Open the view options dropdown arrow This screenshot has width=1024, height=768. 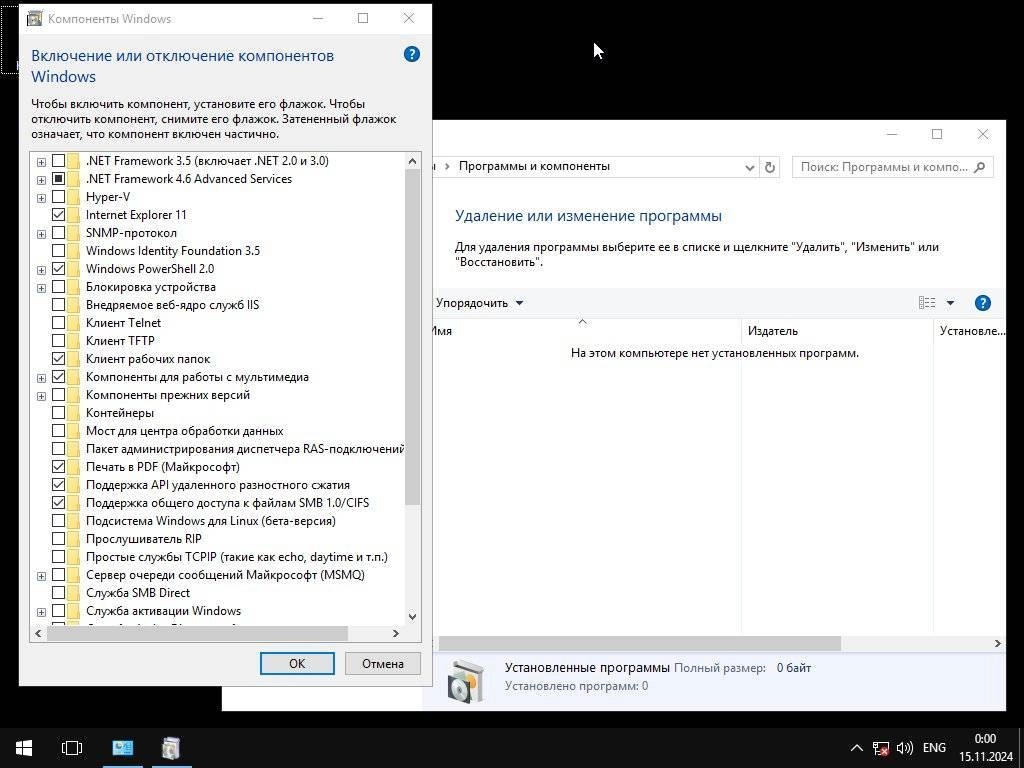tap(950, 302)
